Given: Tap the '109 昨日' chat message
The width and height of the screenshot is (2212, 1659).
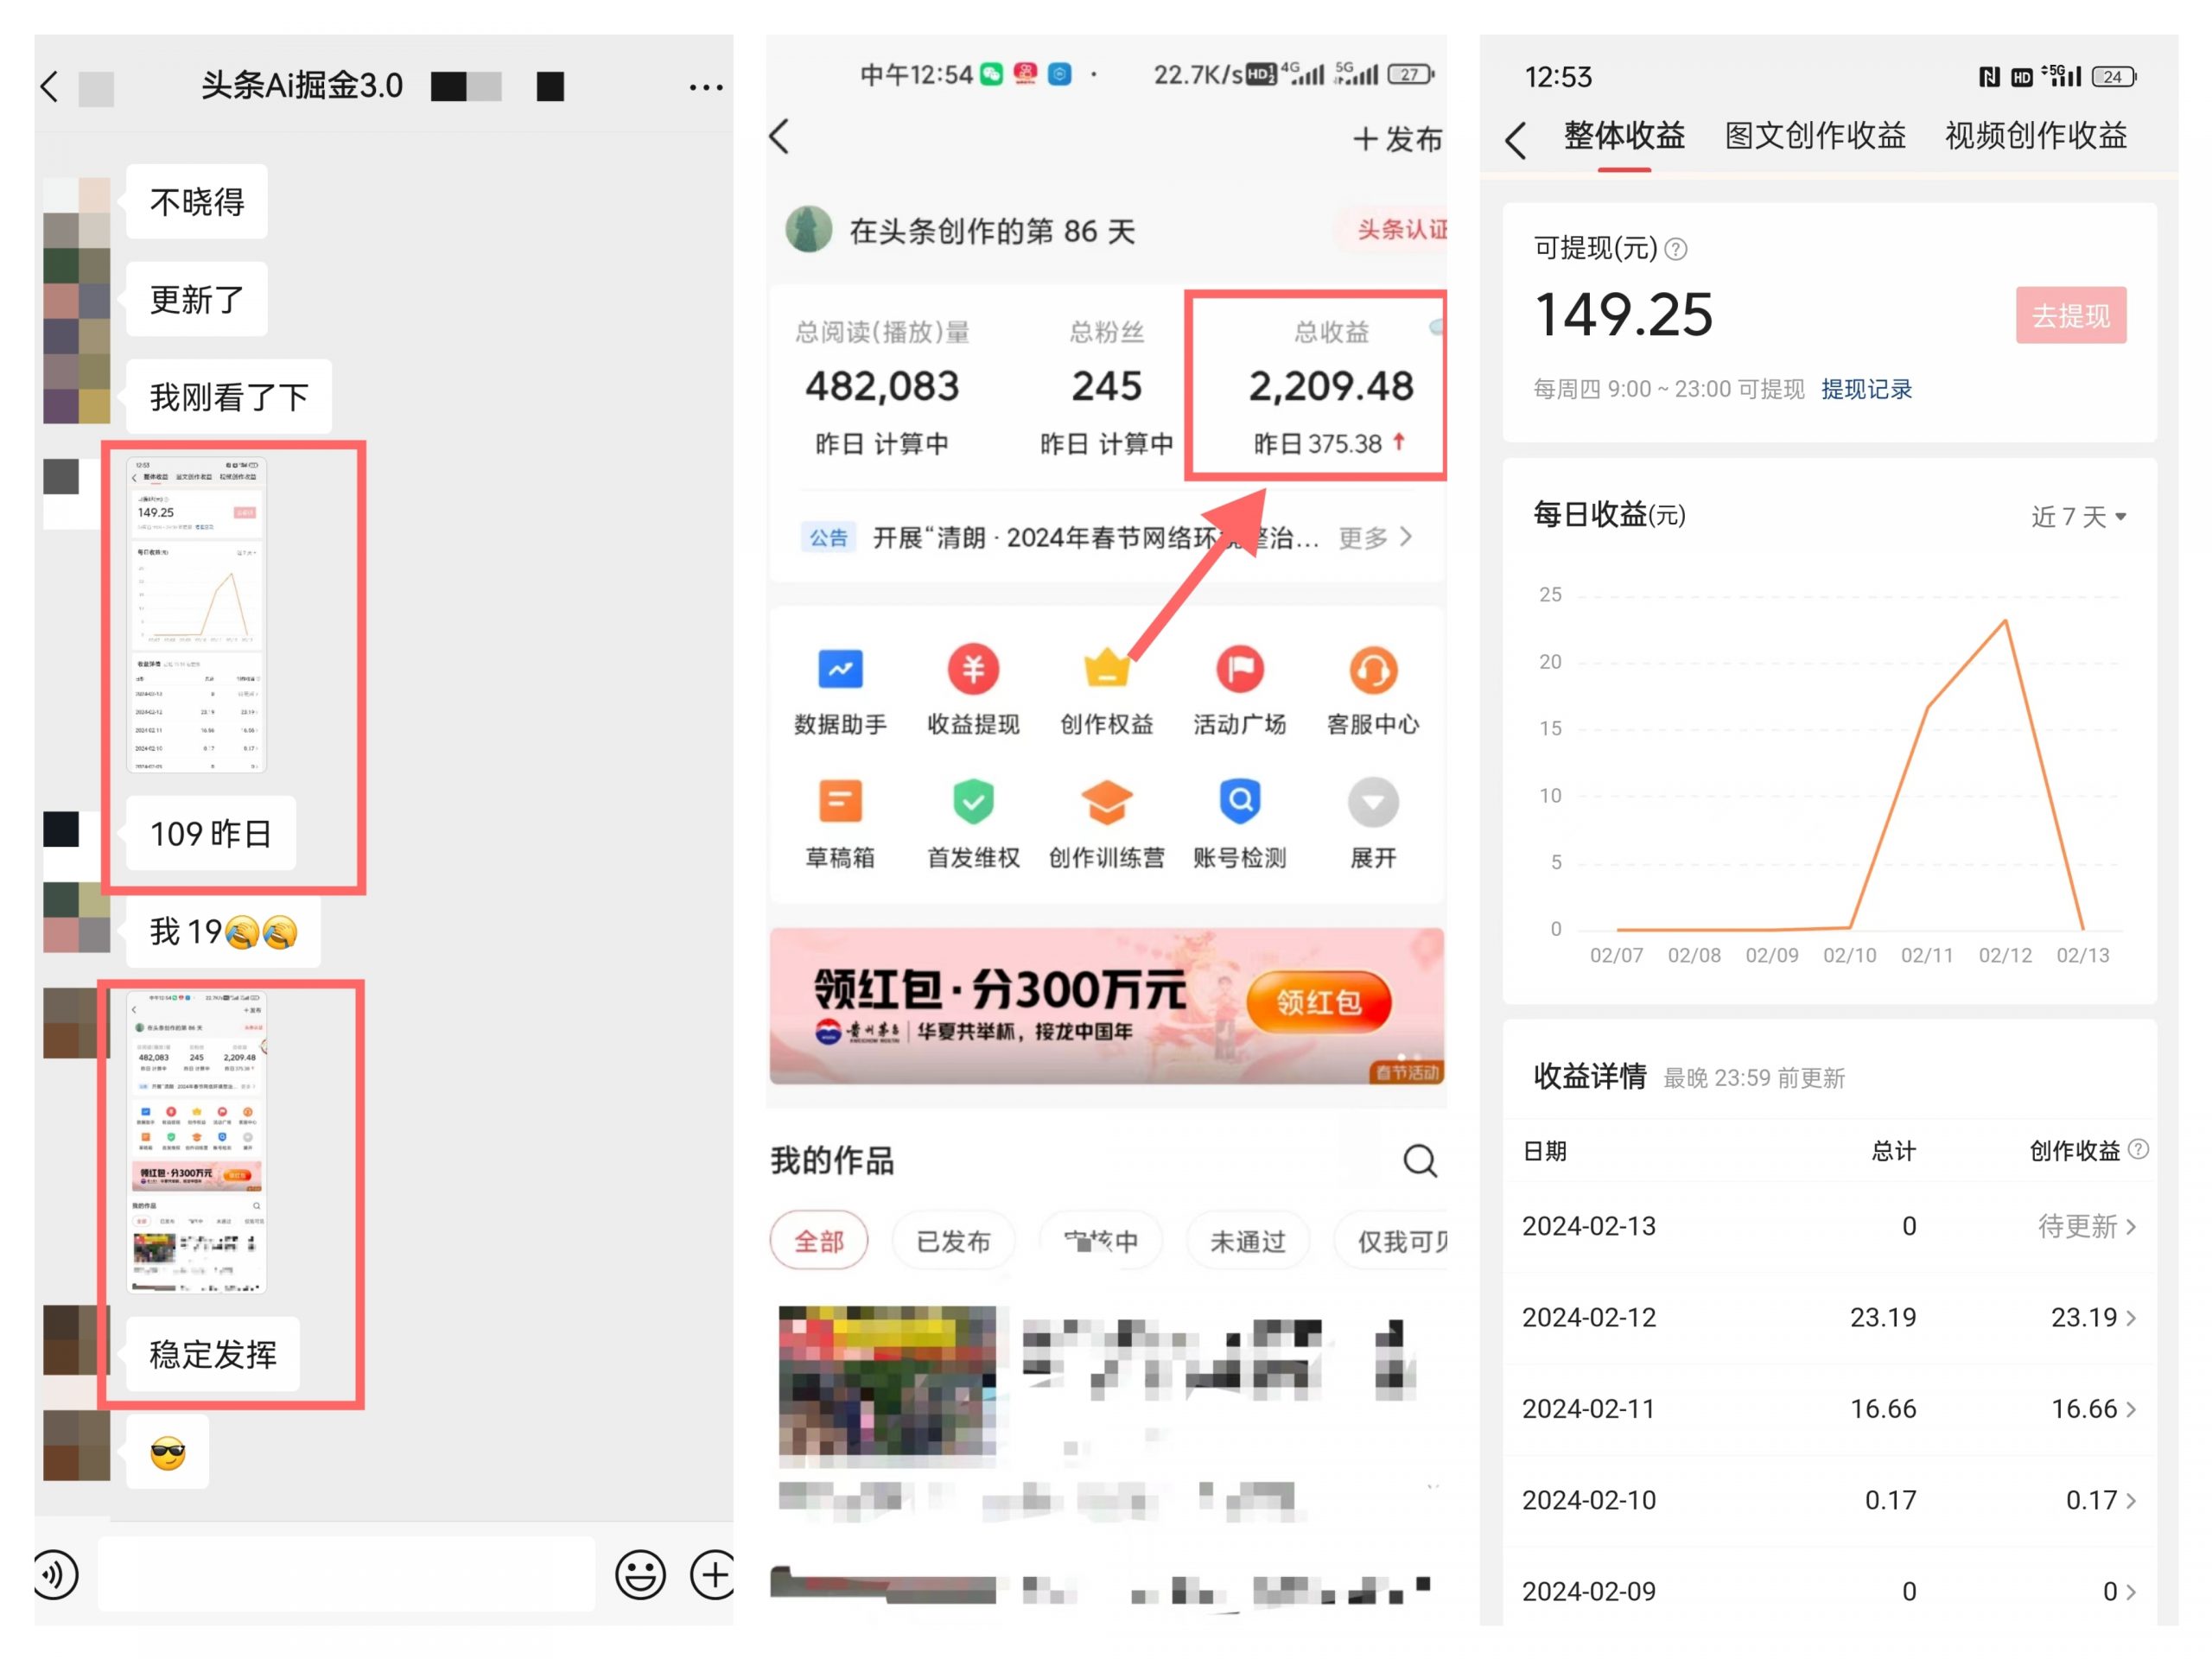Looking at the screenshot, I should tap(211, 833).
